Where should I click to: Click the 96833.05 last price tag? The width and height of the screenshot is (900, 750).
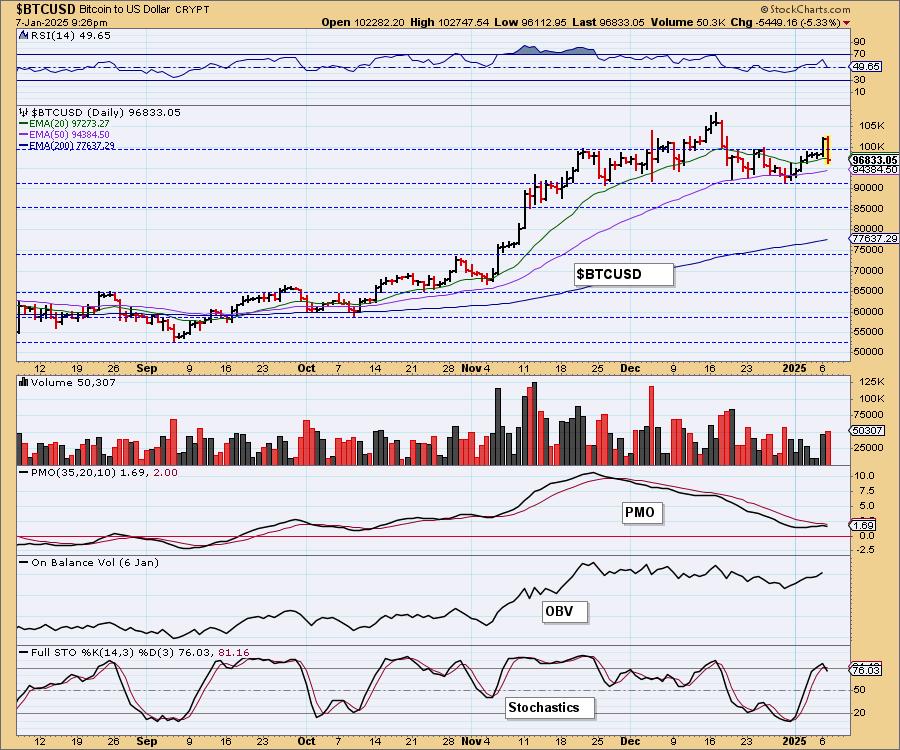click(x=875, y=161)
